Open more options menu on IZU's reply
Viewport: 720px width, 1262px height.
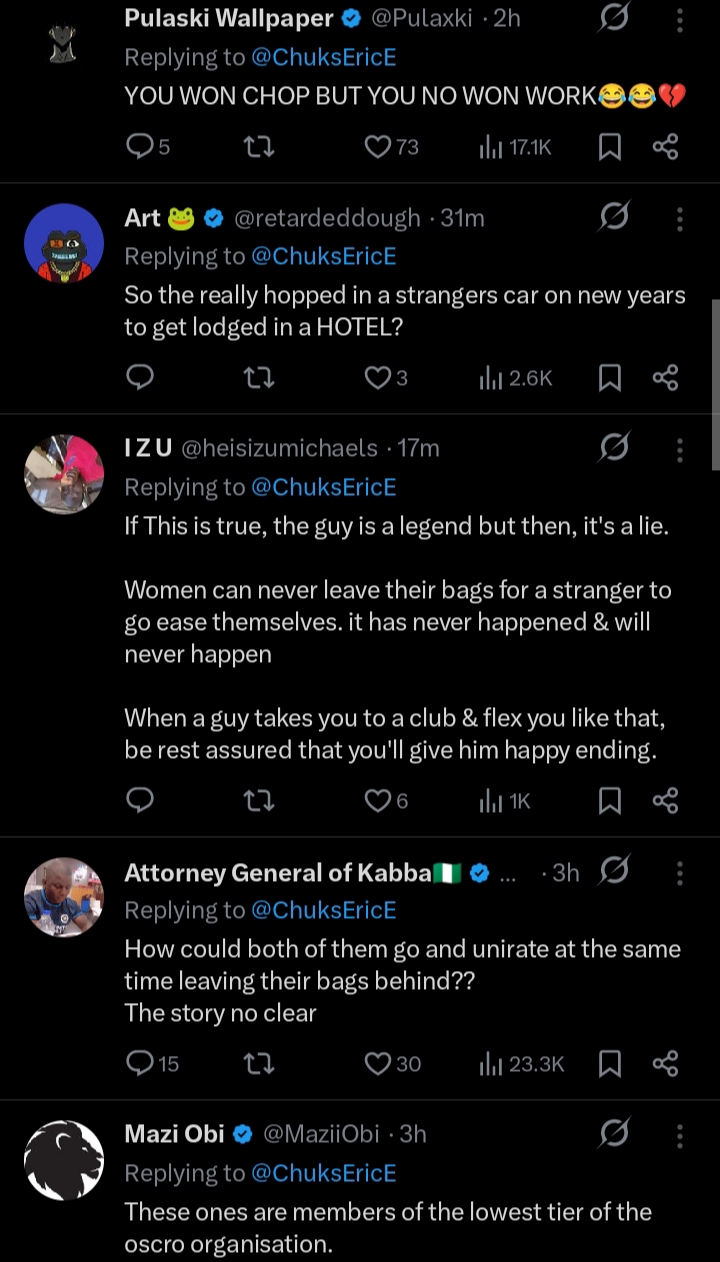[x=680, y=449]
